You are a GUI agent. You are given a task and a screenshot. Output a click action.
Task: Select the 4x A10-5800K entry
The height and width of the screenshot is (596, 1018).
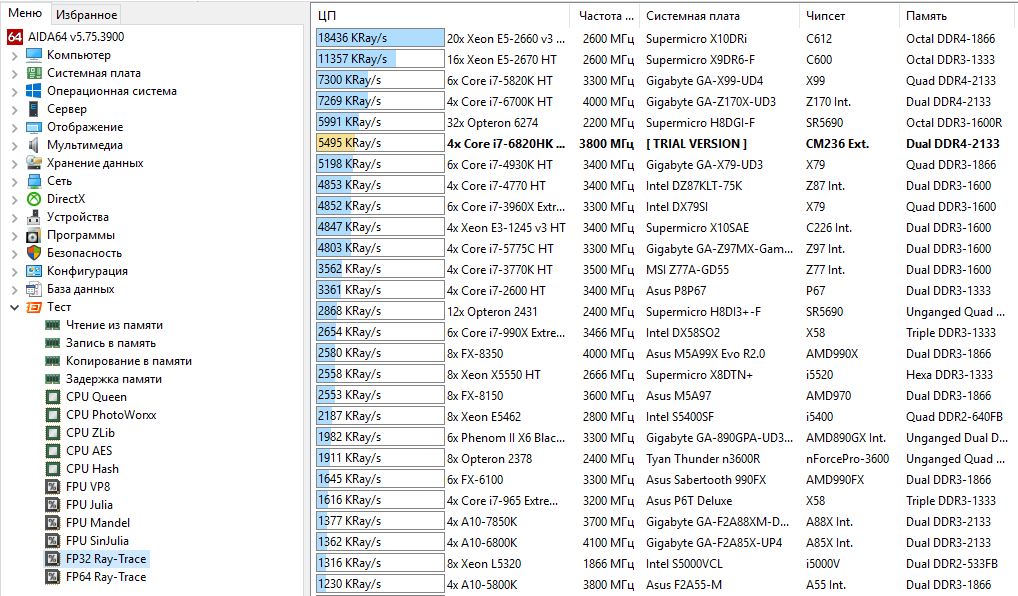point(482,584)
